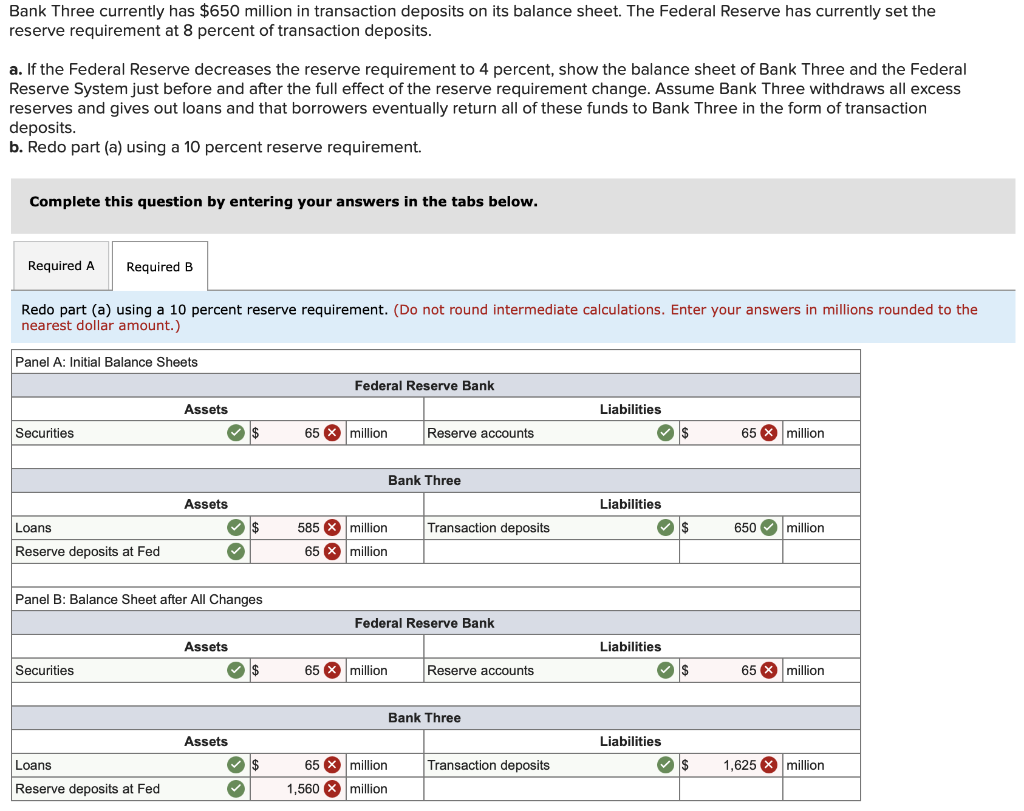Click 'Complete this question by entering your answers' text

coord(283,201)
